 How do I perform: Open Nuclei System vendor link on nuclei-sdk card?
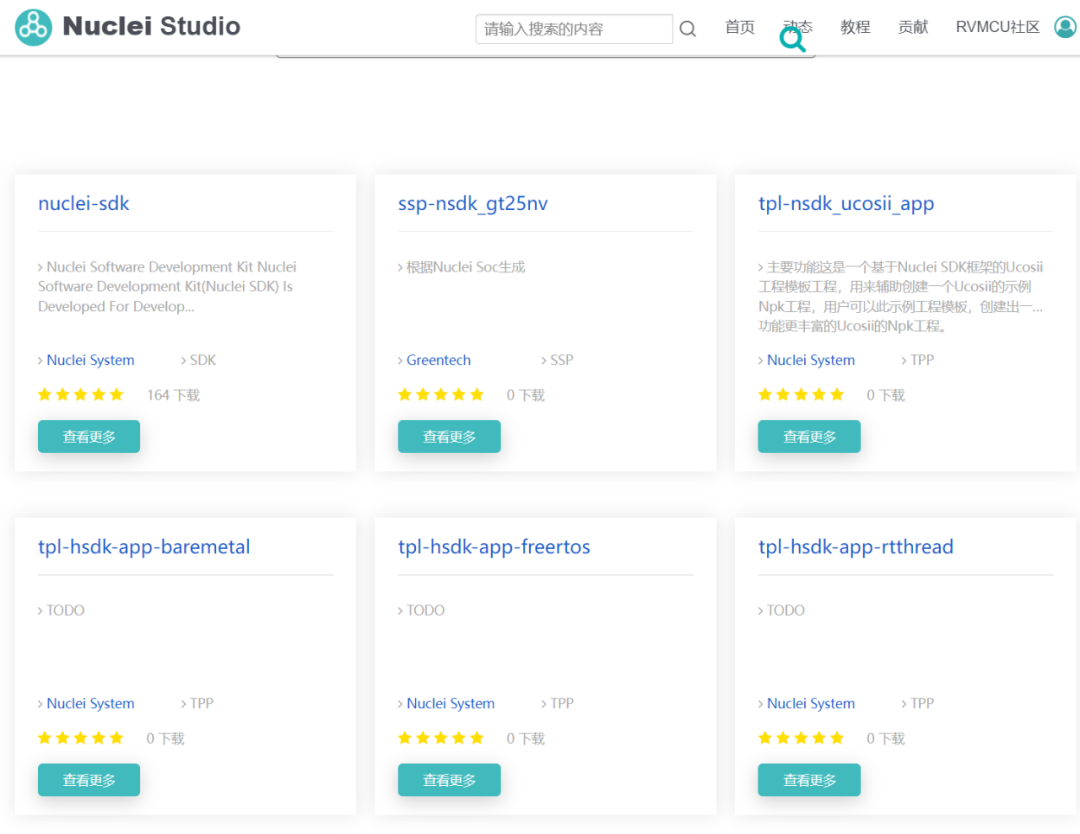click(x=90, y=360)
